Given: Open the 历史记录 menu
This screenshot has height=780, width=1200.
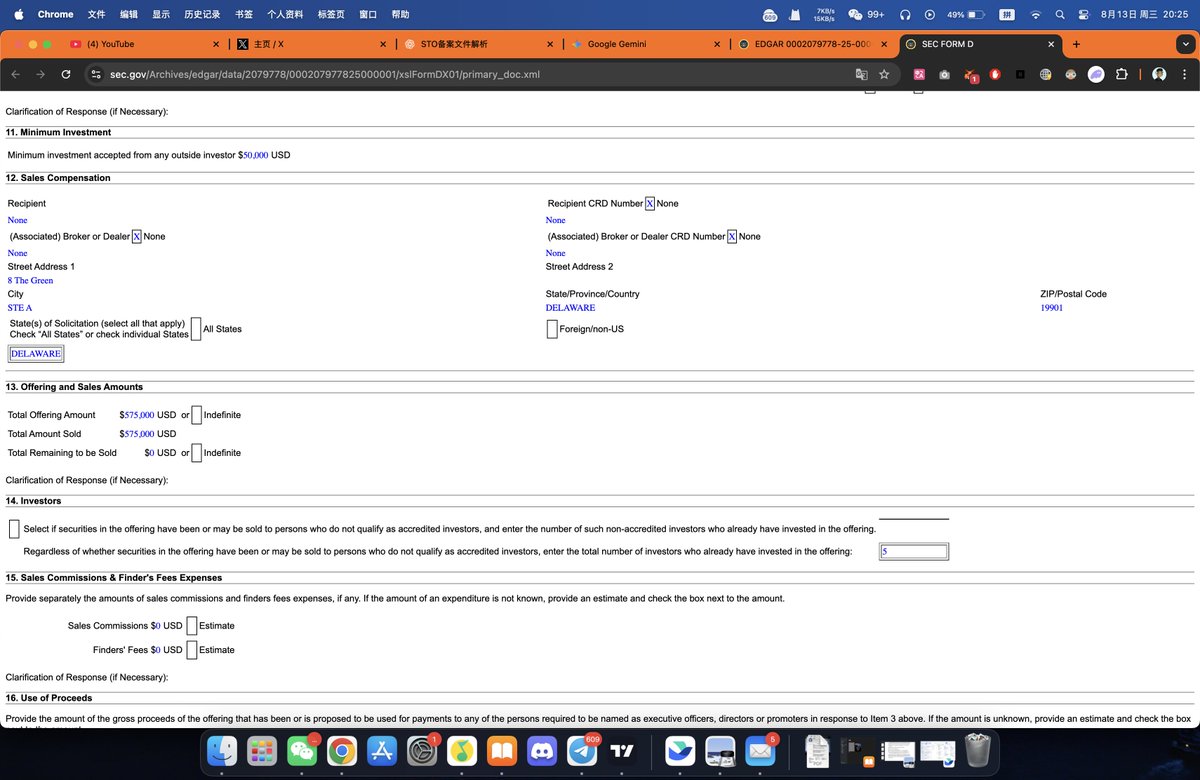Looking at the screenshot, I should click(202, 15).
